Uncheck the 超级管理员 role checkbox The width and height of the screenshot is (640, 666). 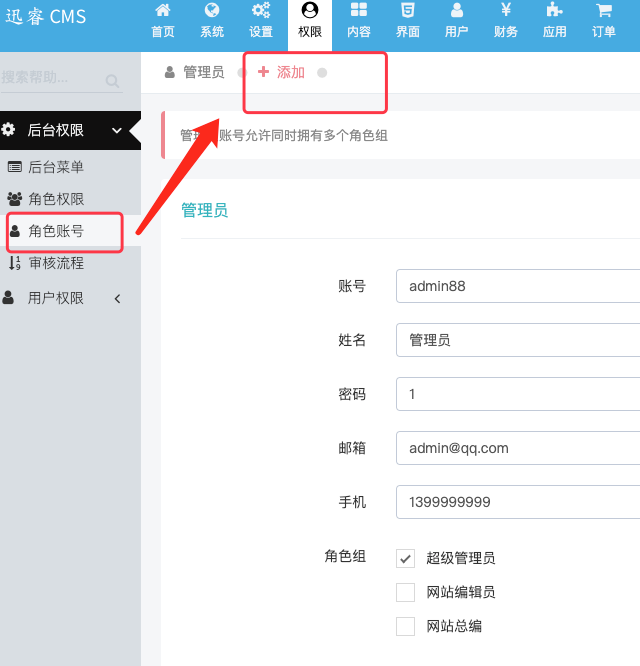tap(405, 558)
